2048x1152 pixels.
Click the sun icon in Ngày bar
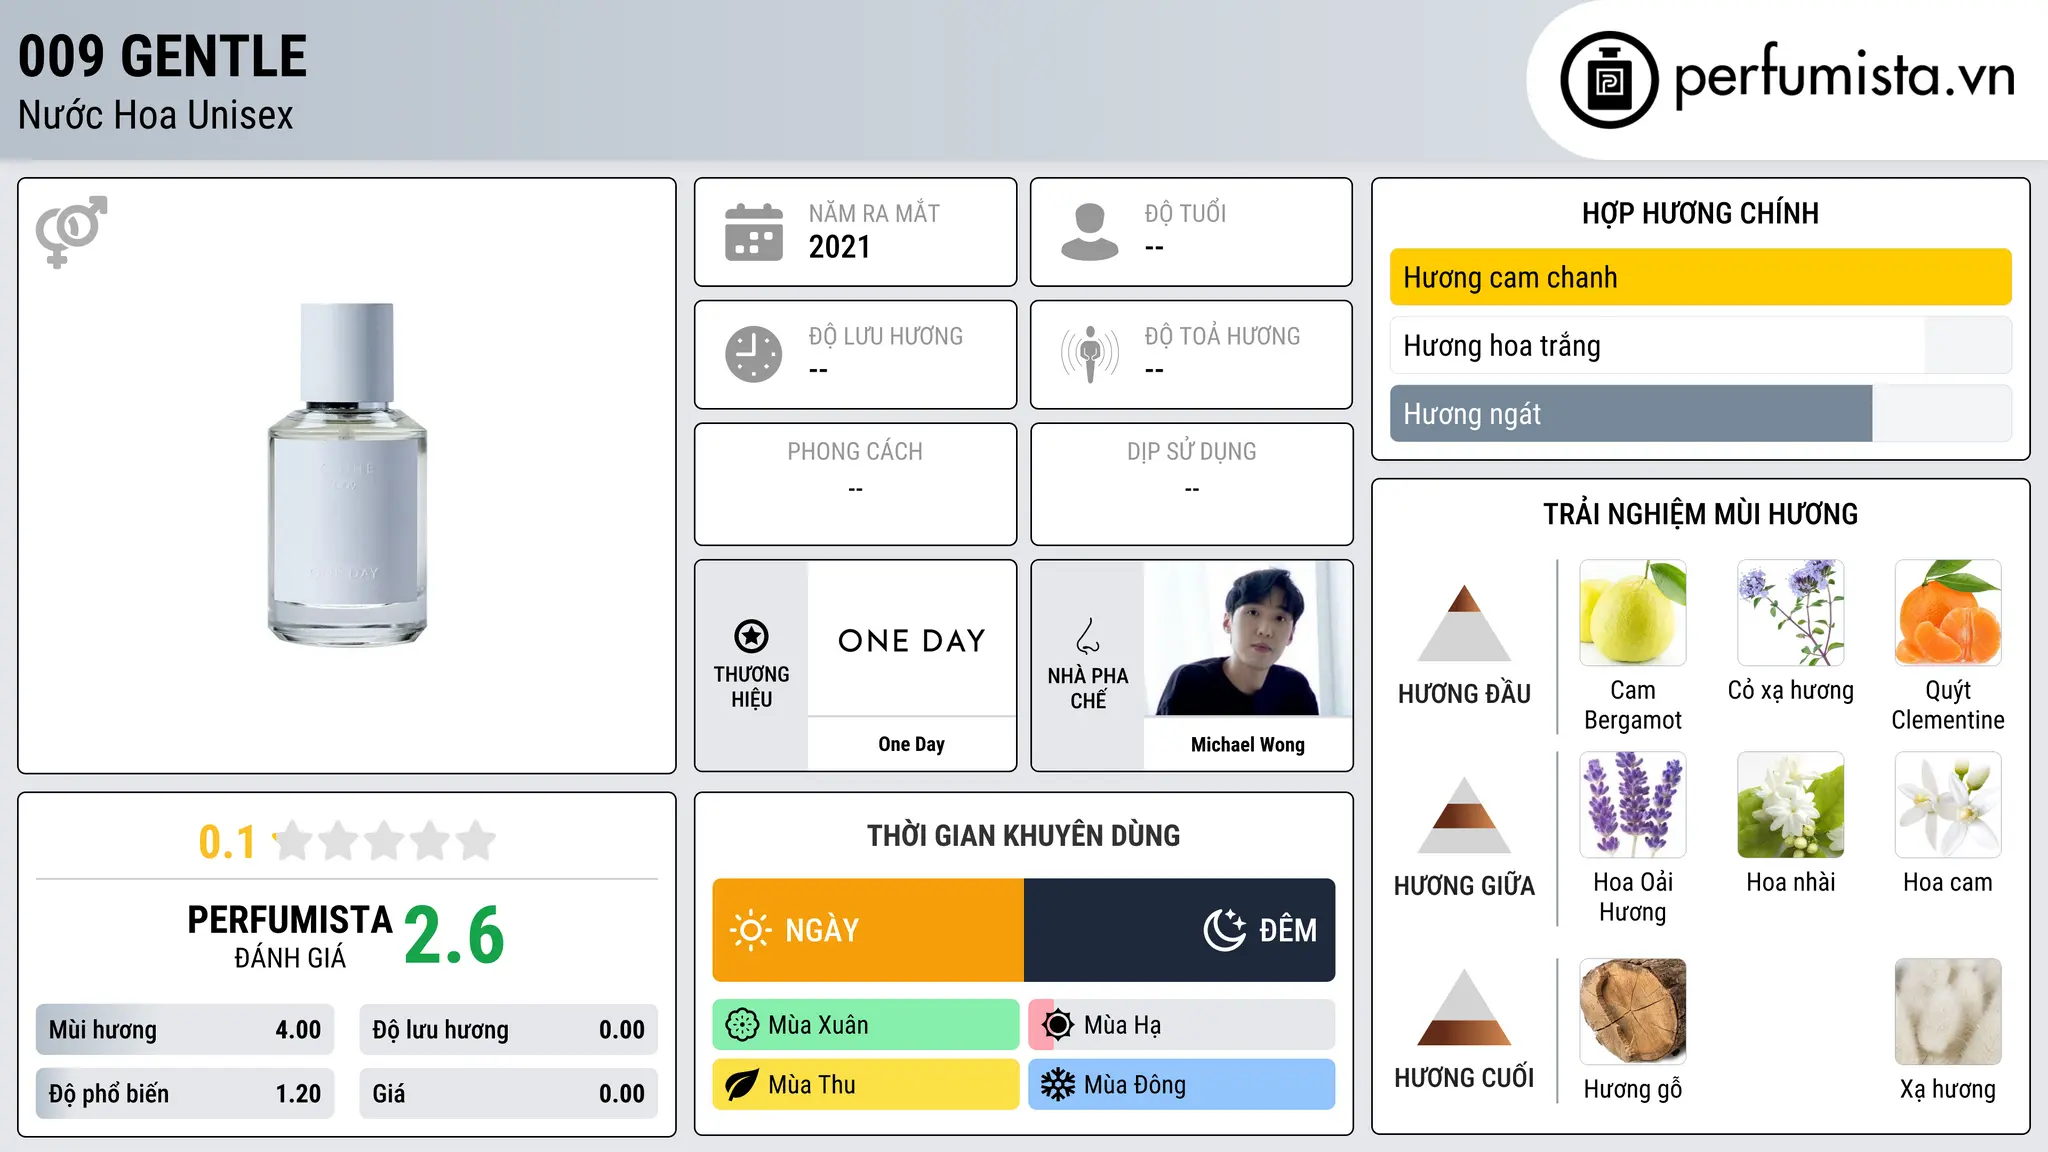click(x=750, y=930)
